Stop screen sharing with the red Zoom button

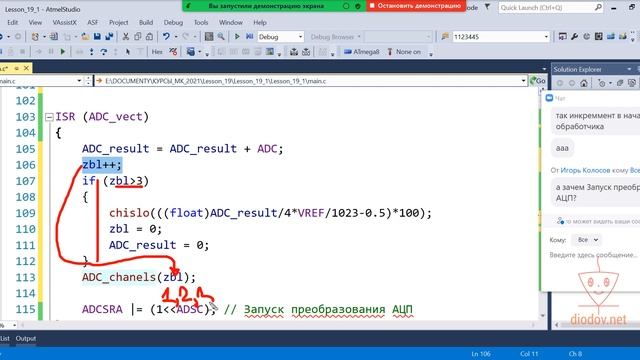click(416, 6)
